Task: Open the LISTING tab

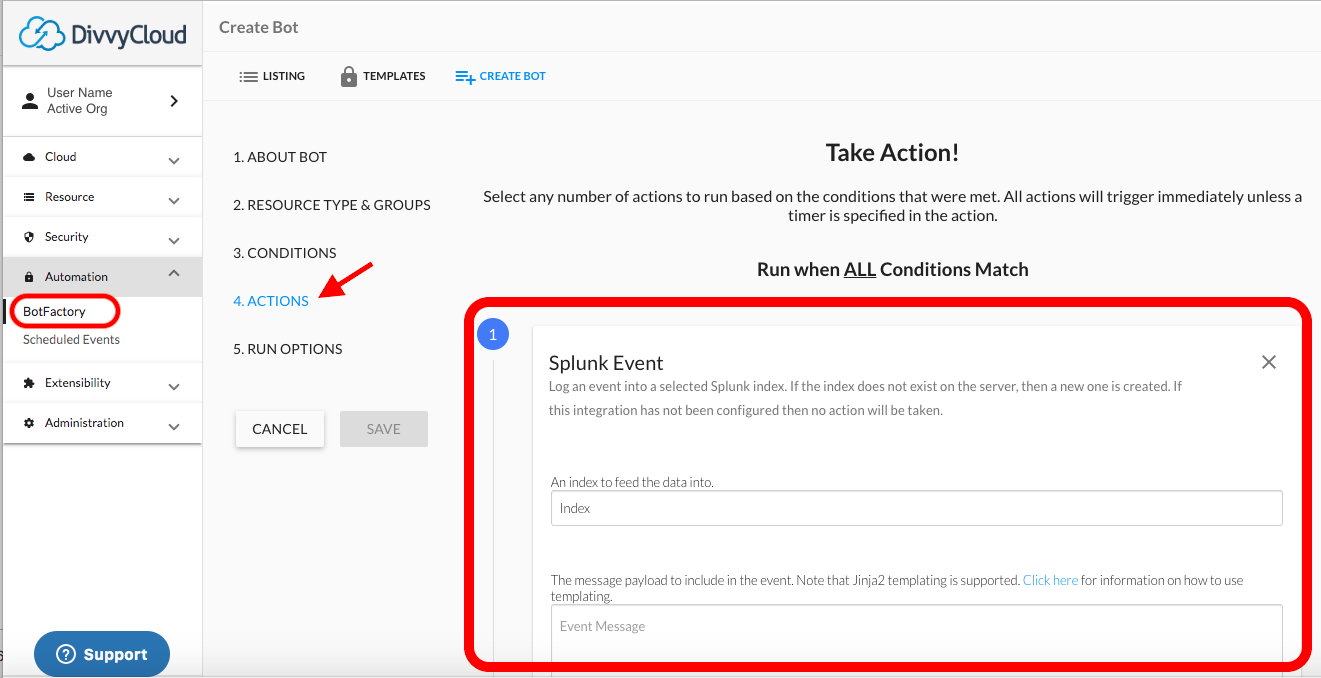Action: [x=272, y=76]
